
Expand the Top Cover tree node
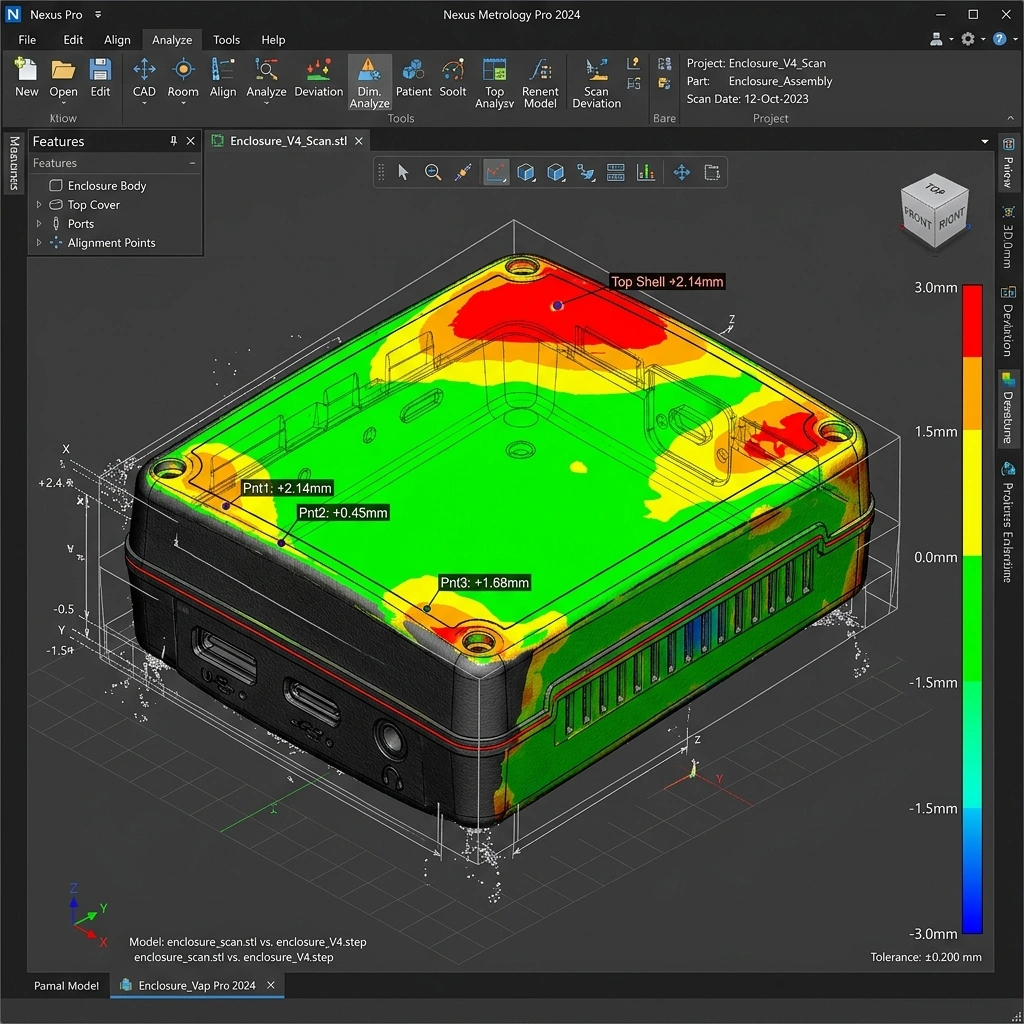pyautogui.click(x=39, y=204)
